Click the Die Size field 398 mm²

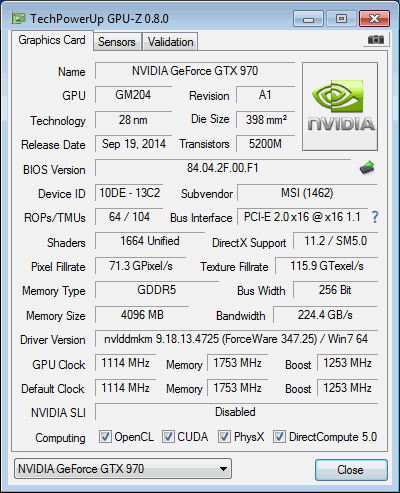click(265, 120)
